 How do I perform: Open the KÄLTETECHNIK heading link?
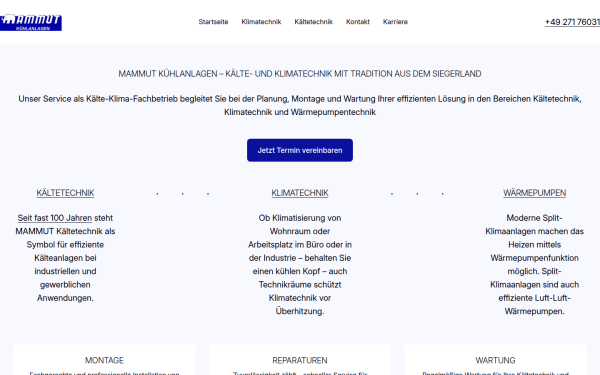click(65, 193)
